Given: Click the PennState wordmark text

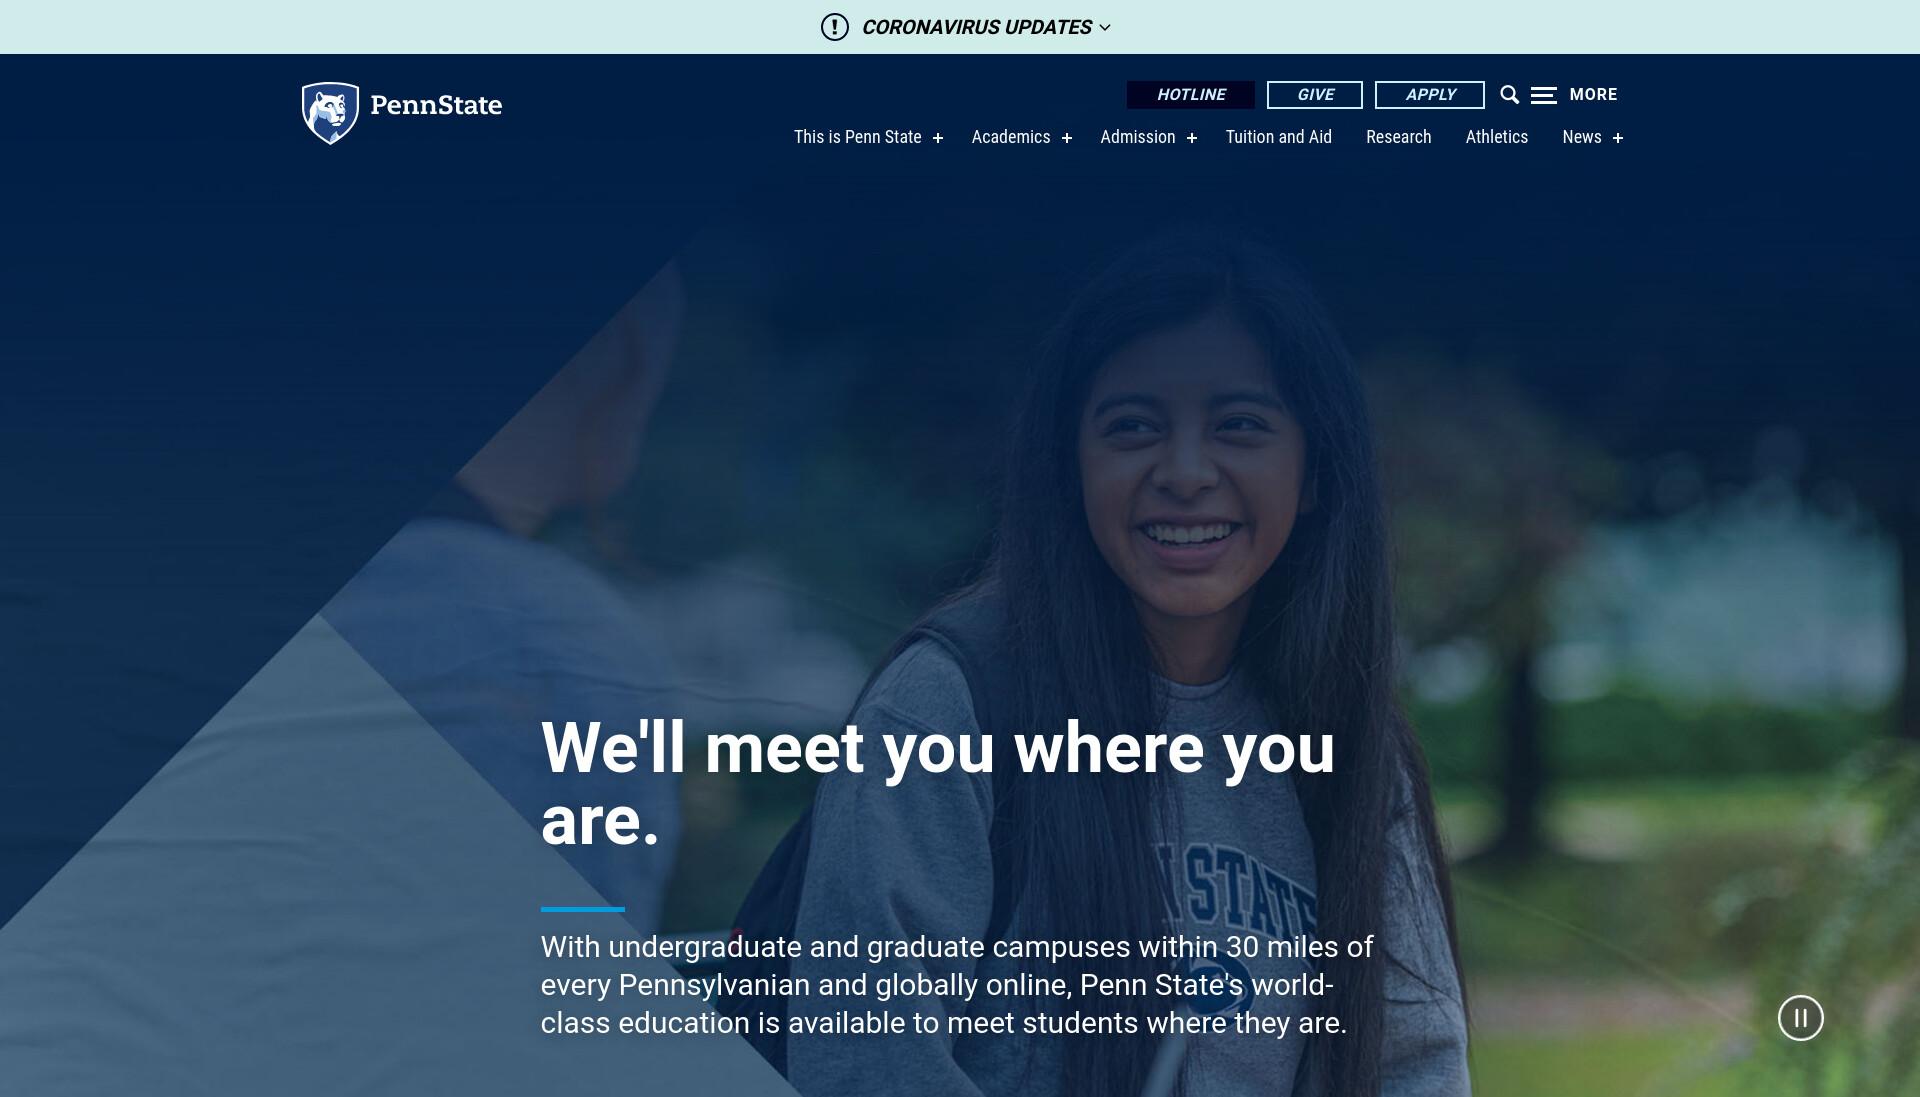Looking at the screenshot, I should point(436,106).
